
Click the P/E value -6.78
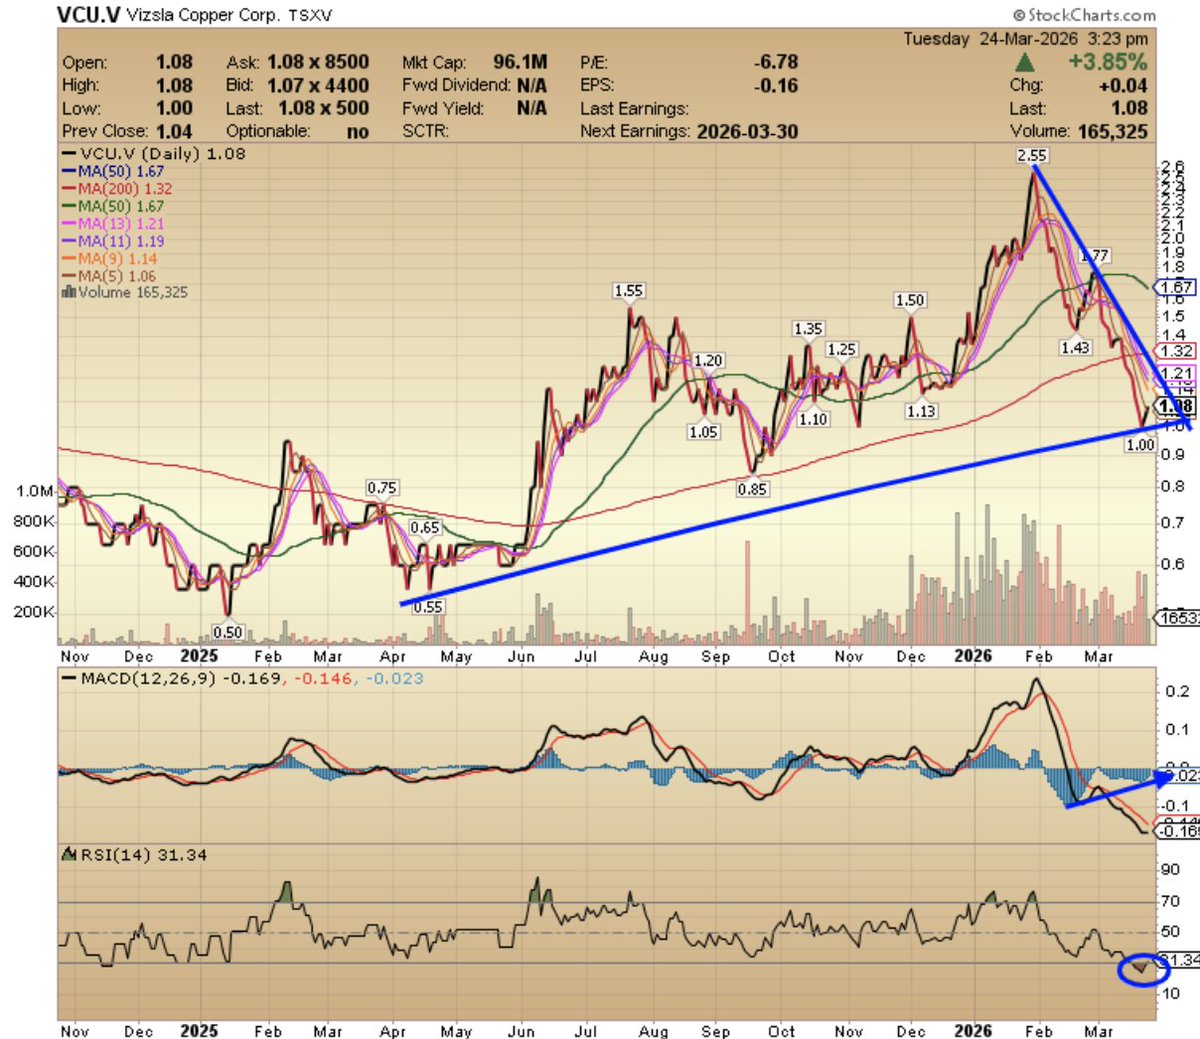click(776, 62)
